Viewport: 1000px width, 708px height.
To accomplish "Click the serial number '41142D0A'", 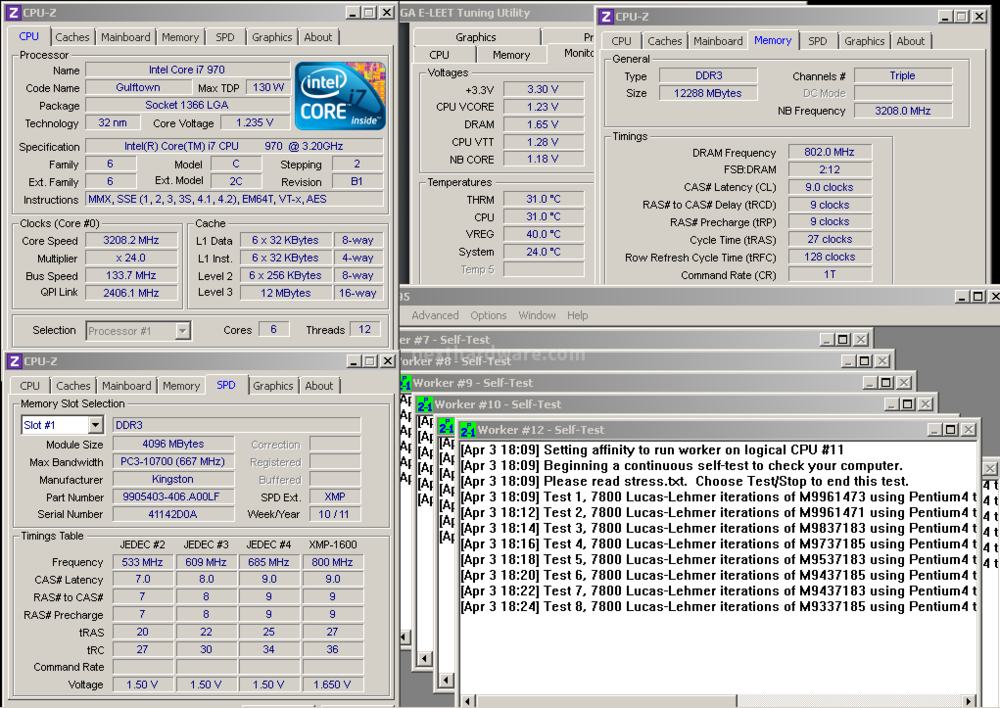I will [x=173, y=514].
